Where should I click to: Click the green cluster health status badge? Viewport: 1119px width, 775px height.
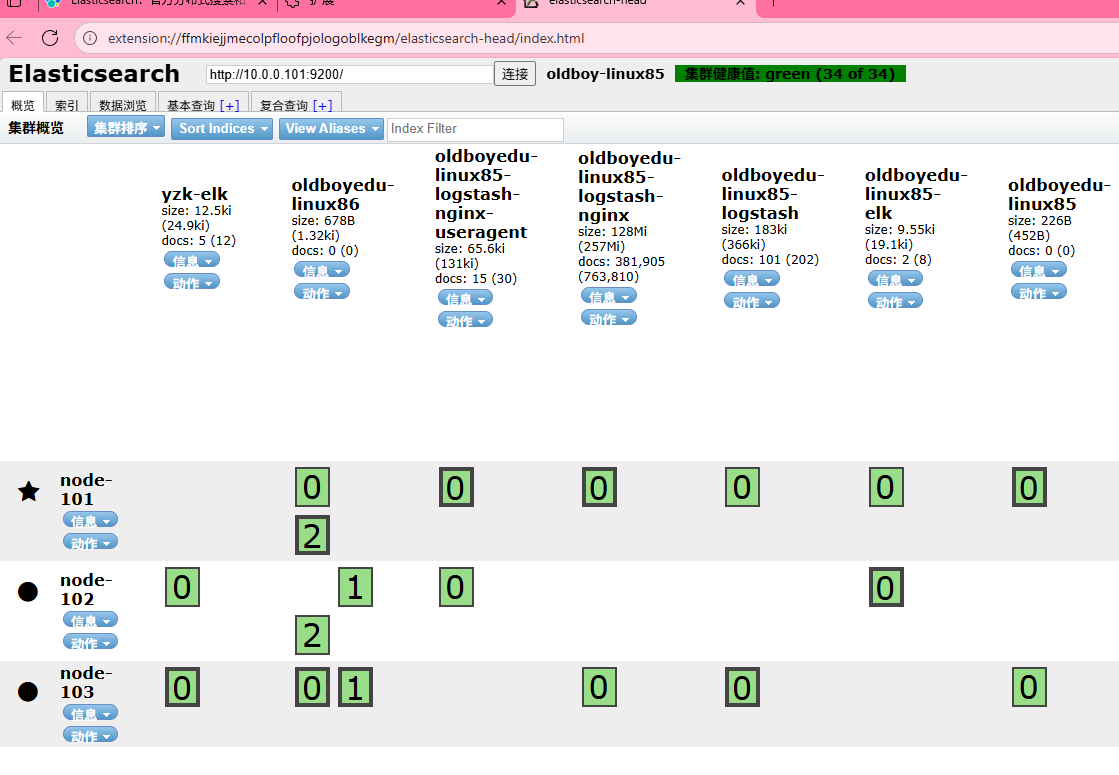[790, 74]
